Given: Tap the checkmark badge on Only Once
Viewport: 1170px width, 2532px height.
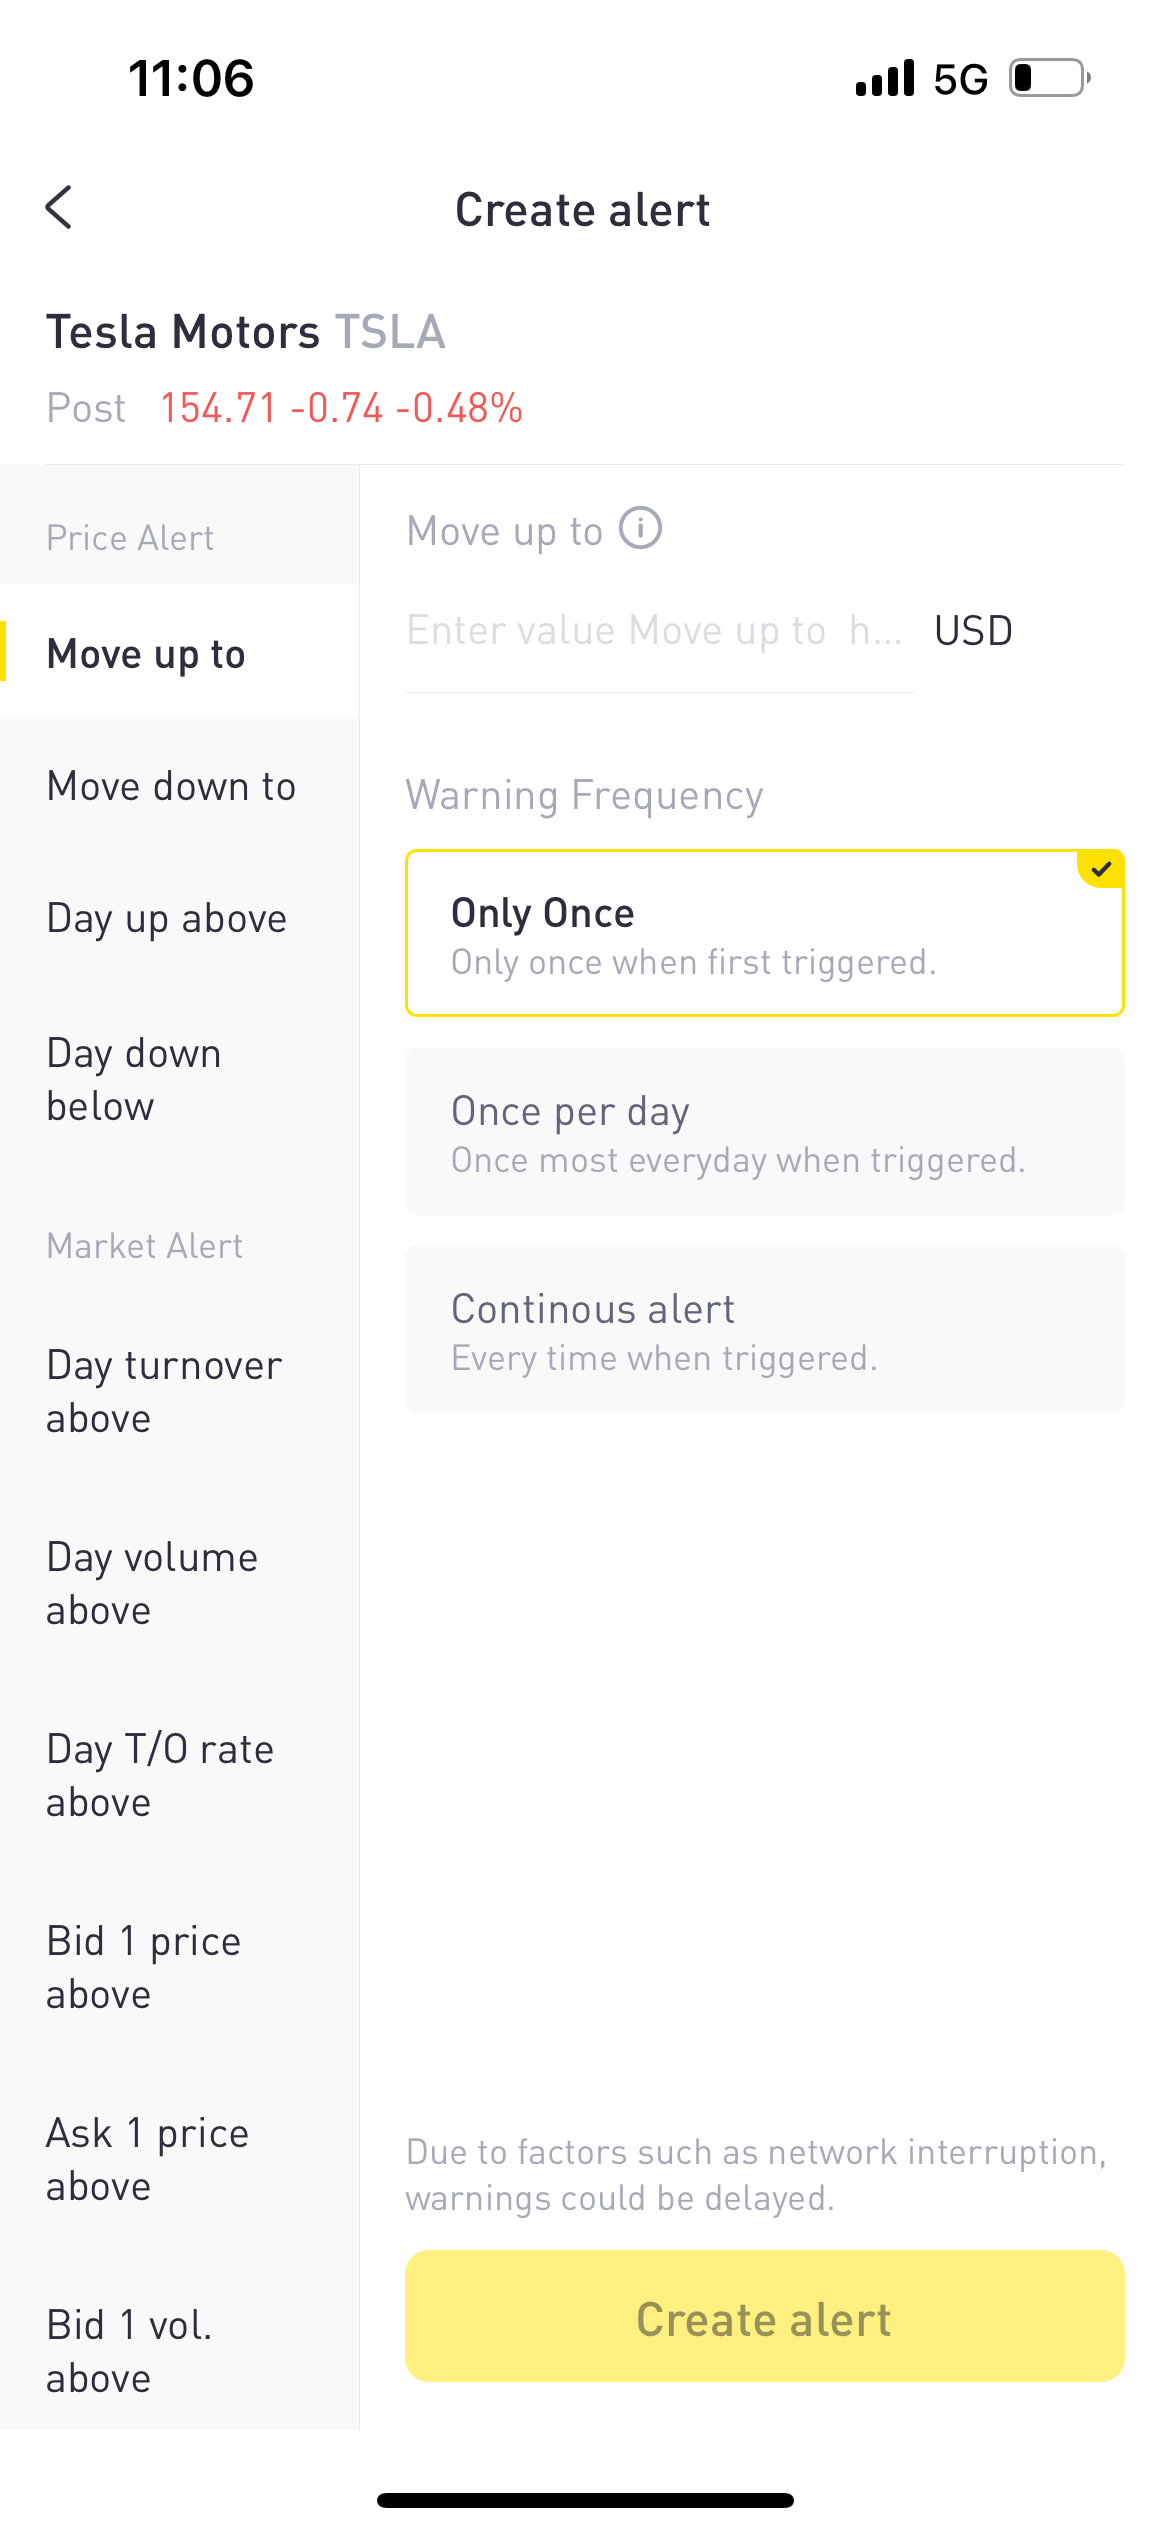Looking at the screenshot, I should coord(1100,869).
